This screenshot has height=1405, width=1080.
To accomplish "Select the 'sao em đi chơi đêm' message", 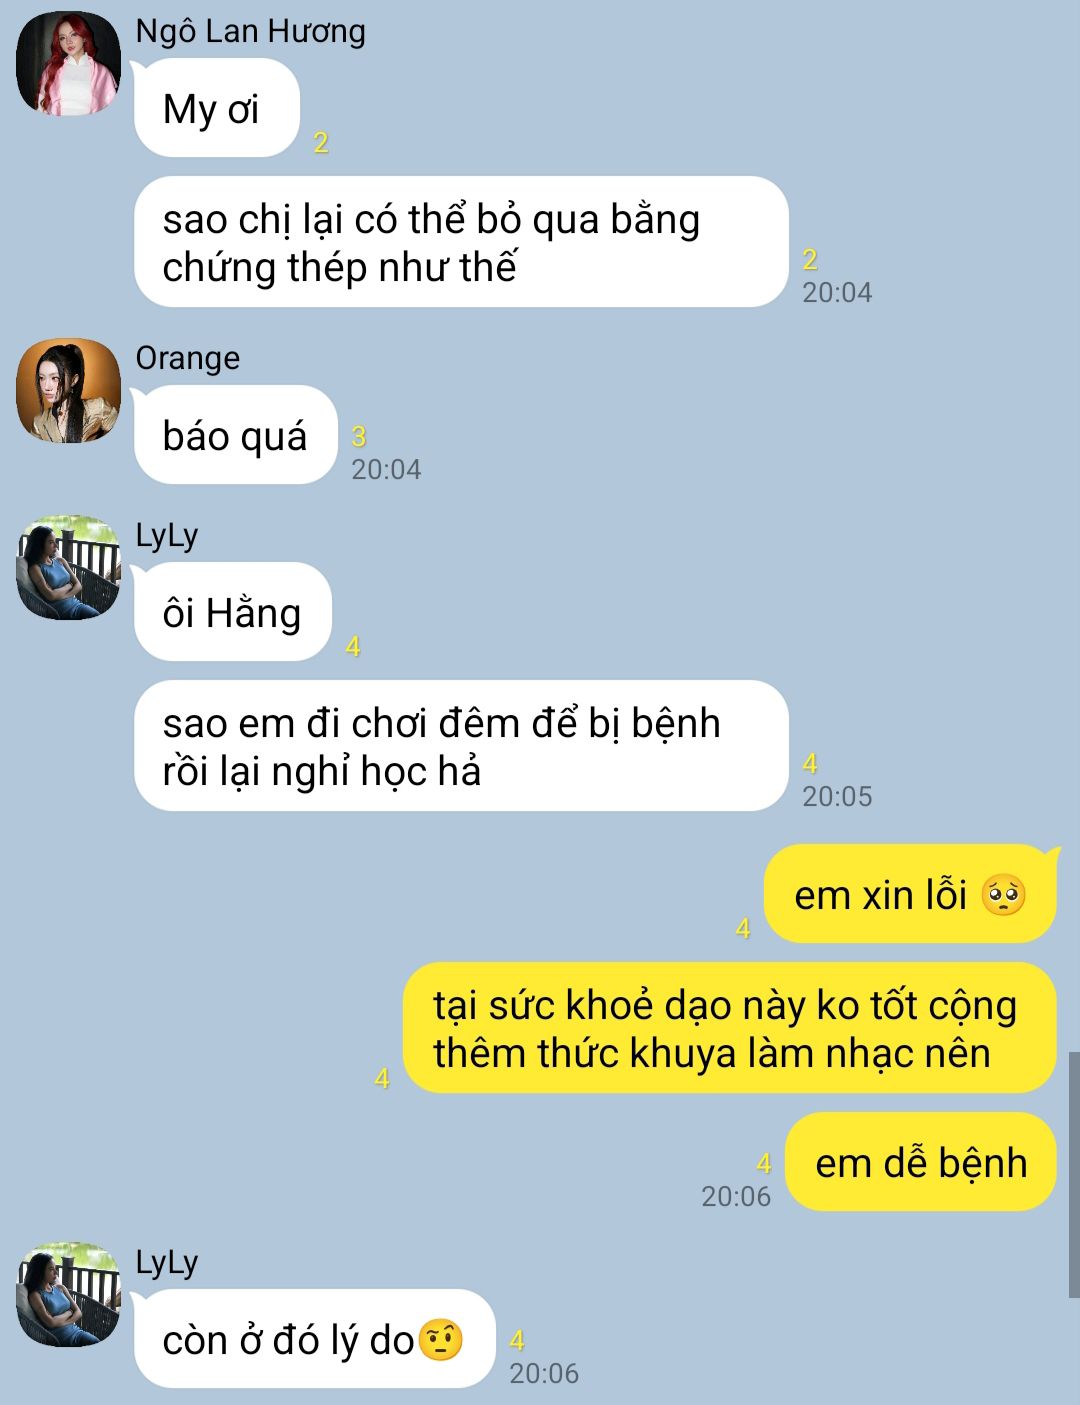I will point(461,746).
